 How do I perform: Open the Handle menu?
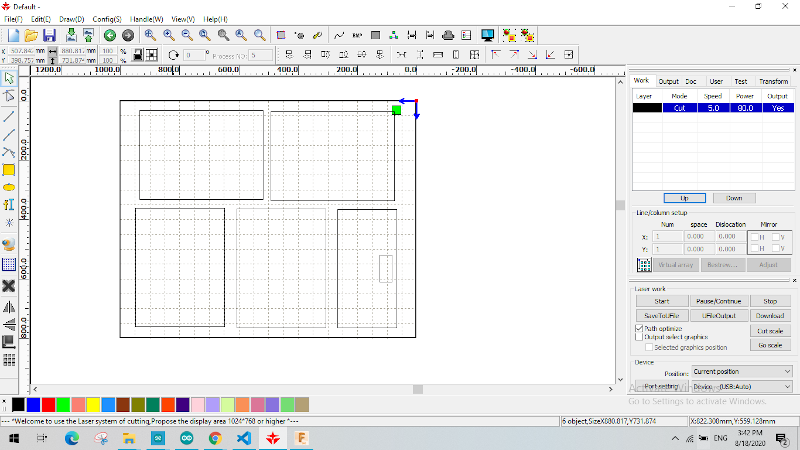pos(146,19)
